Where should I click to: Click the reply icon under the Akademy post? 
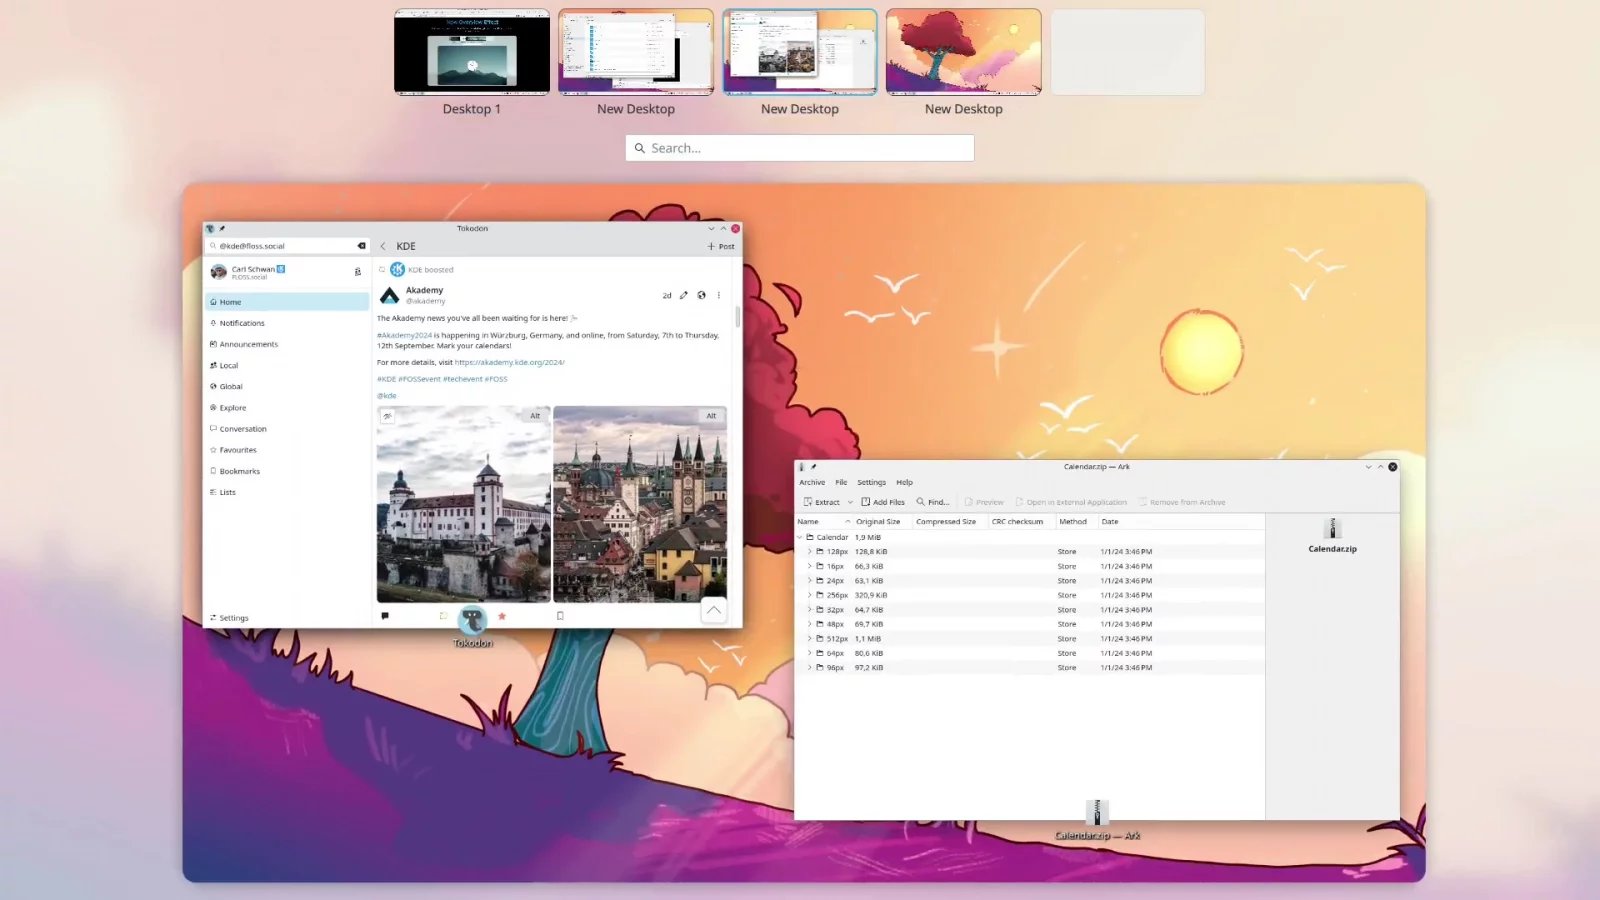point(385,616)
